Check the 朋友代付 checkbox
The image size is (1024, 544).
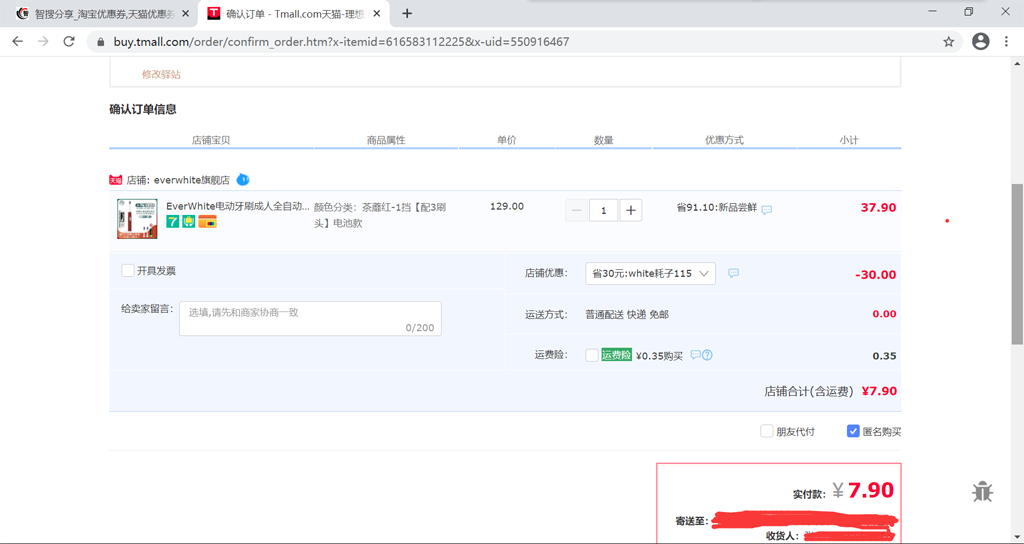[767, 431]
